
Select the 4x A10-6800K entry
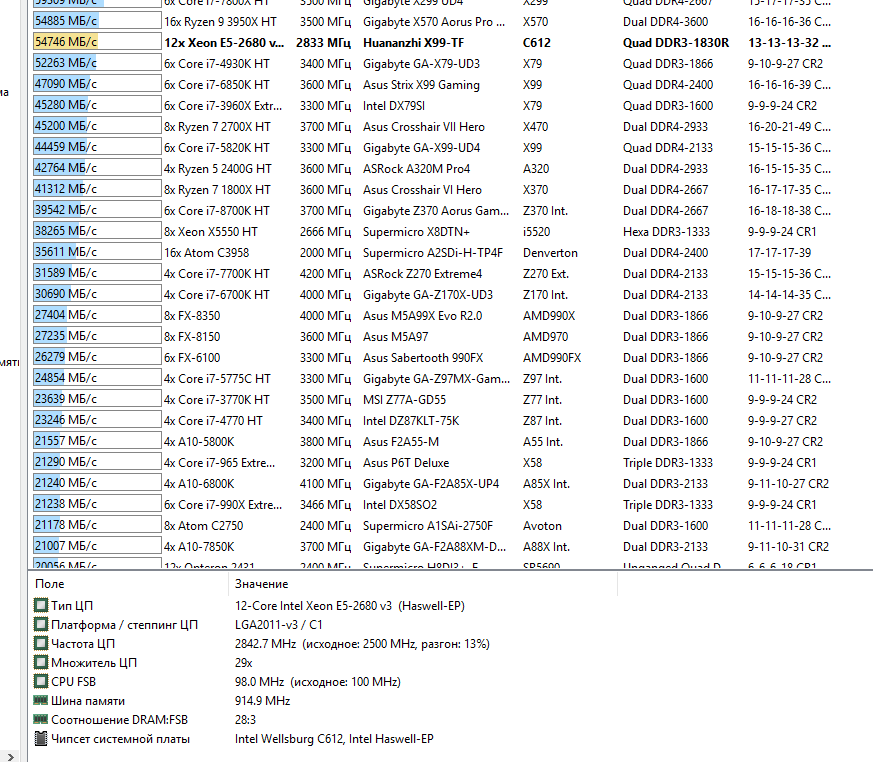click(199, 484)
